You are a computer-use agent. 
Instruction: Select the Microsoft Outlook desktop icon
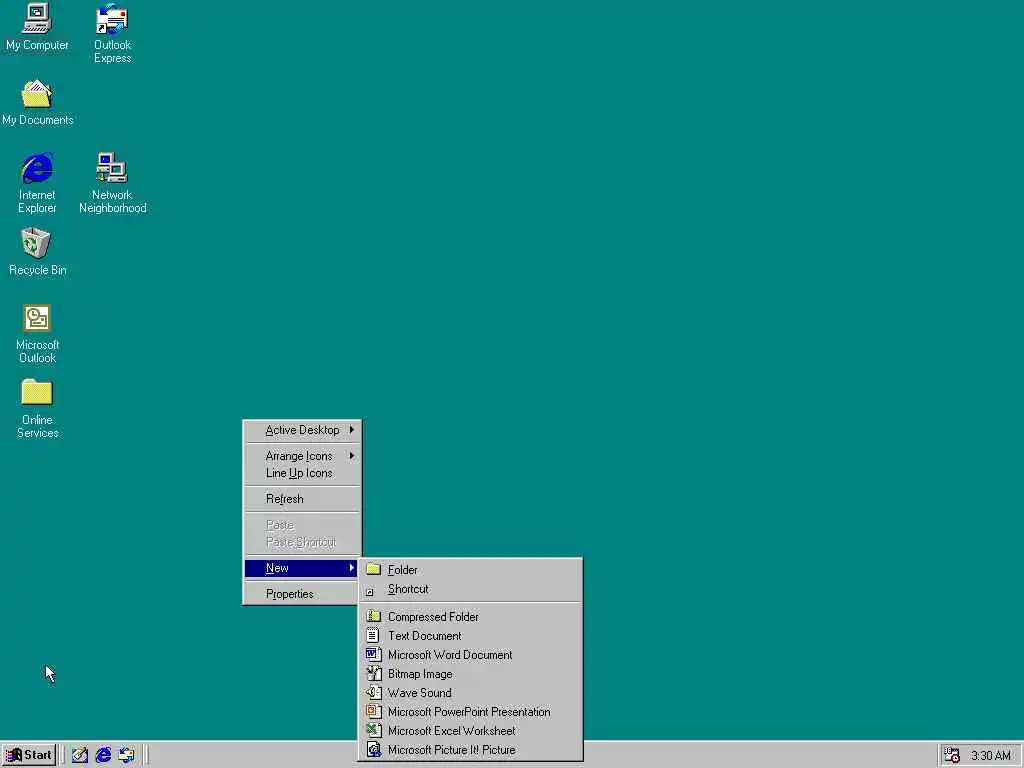(x=37, y=334)
